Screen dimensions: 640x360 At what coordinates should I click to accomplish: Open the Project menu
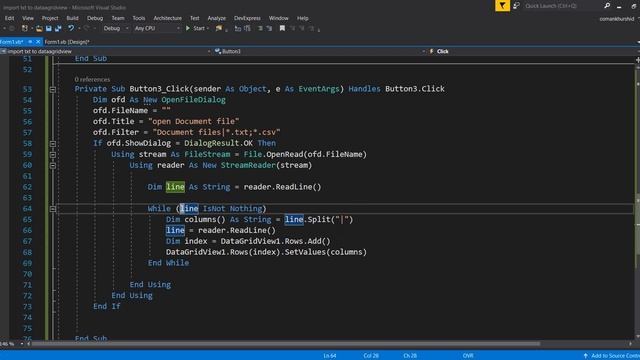pyautogui.click(x=50, y=18)
